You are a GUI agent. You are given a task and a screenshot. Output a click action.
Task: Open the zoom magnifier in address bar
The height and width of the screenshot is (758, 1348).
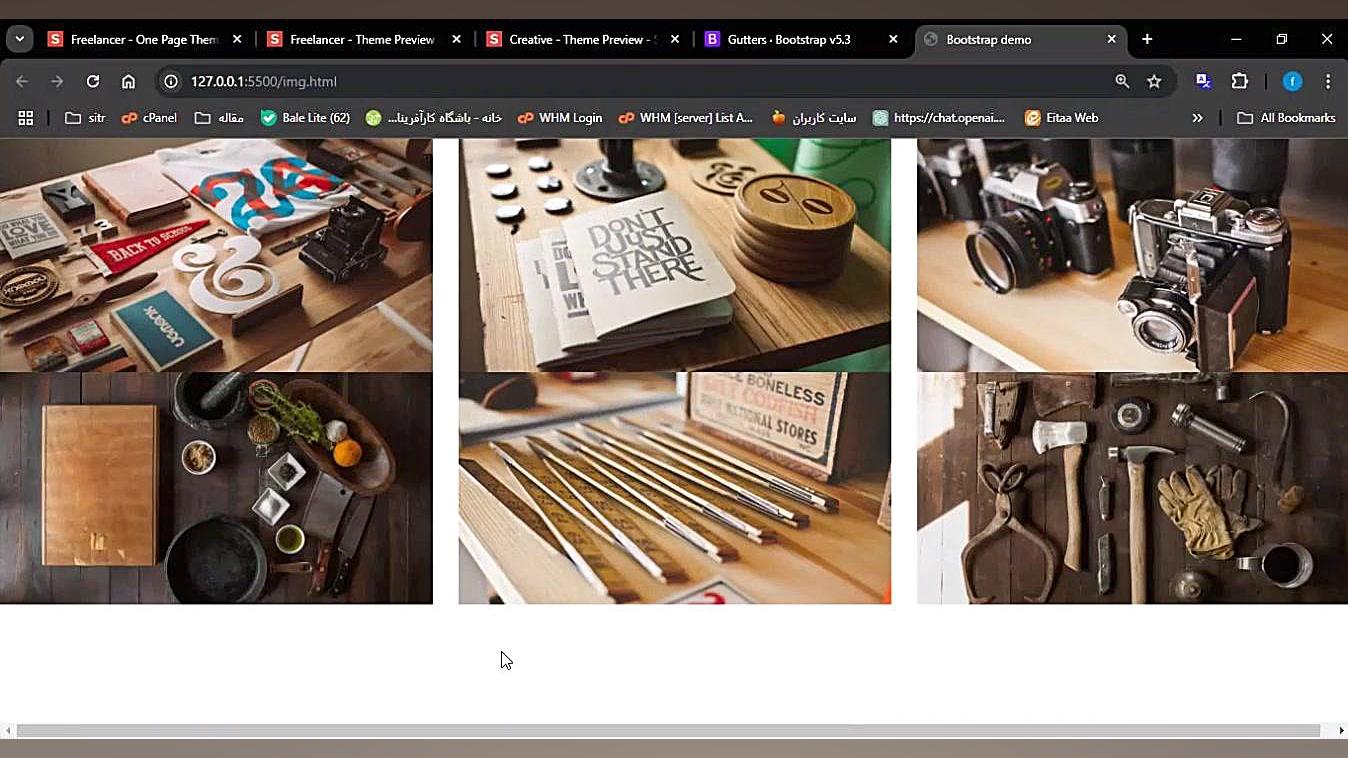(1122, 81)
